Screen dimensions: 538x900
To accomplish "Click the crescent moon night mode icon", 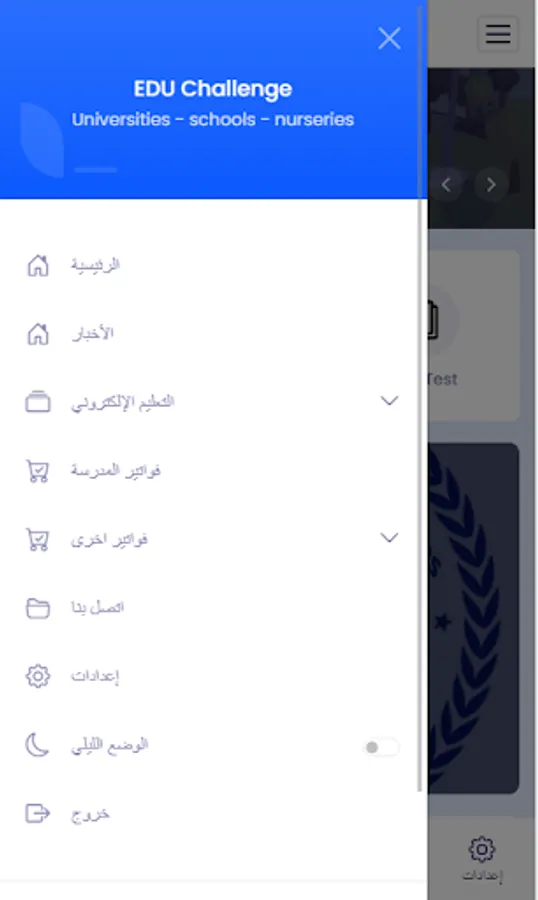I will (37, 745).
